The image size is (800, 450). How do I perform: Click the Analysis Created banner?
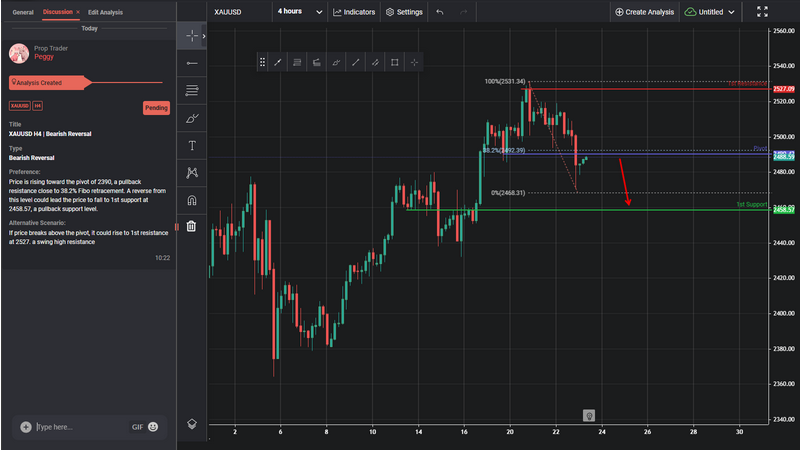(x=49, y=83)
